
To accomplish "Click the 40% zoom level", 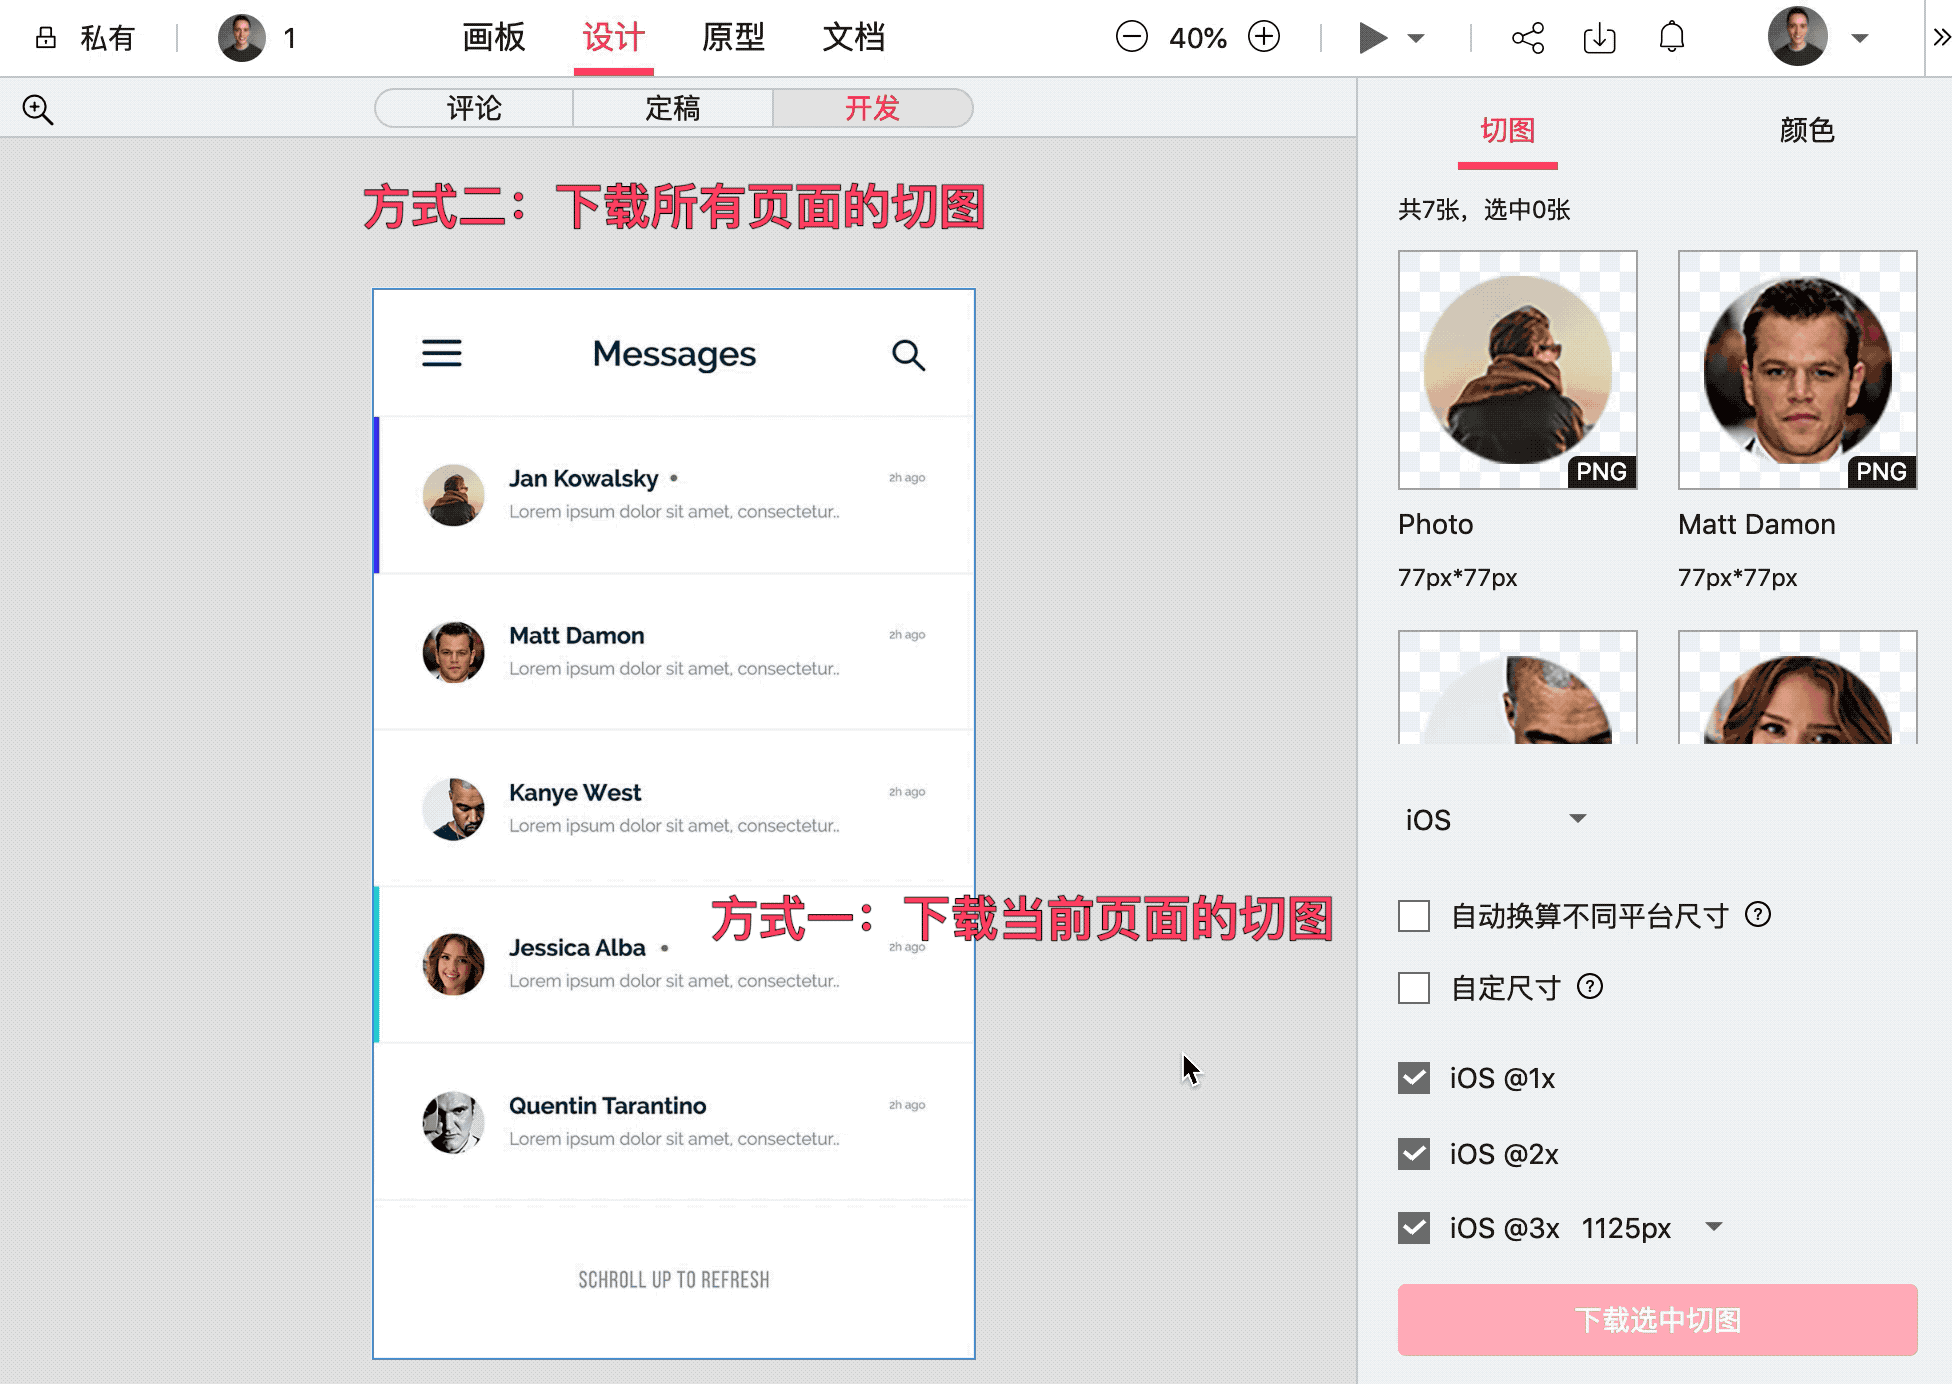I will pyautogui.click(x=1198, y=38).
